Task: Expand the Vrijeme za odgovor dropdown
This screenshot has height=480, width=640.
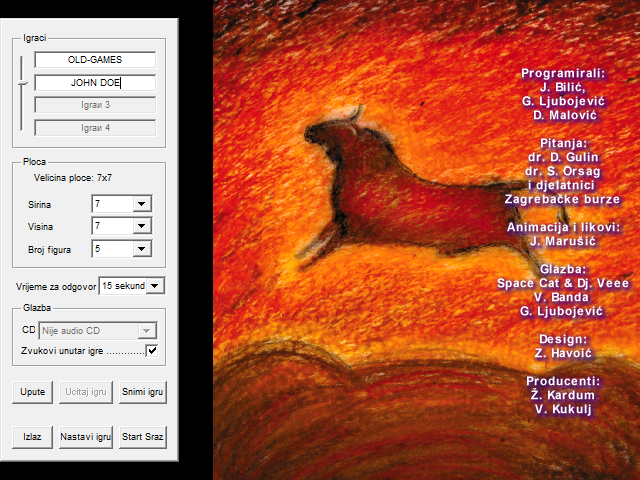Action: [155, 286]
